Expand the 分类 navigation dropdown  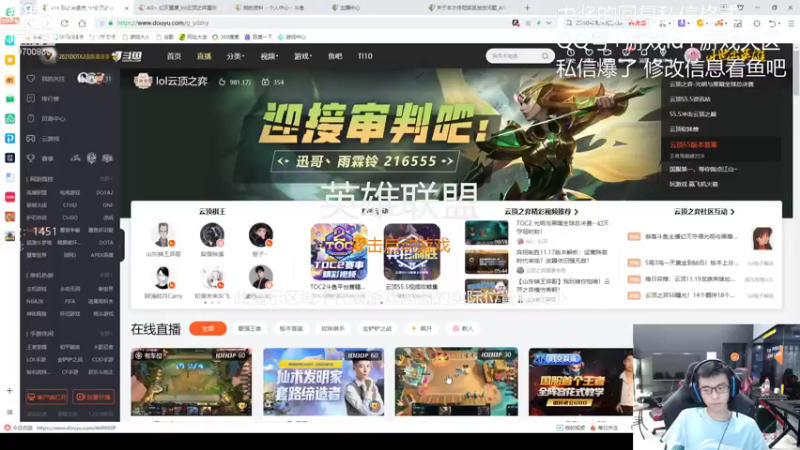point(235,56)
